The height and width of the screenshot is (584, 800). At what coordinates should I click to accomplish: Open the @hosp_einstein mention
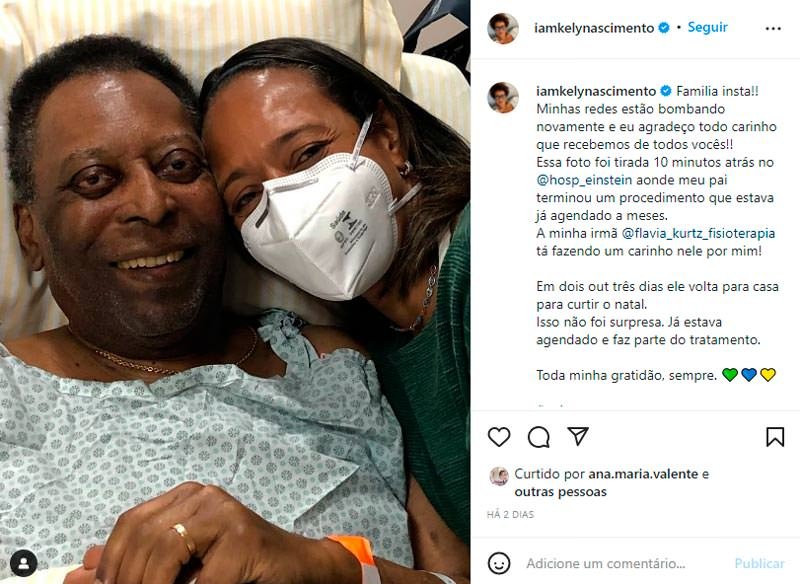tap(584, 180)
